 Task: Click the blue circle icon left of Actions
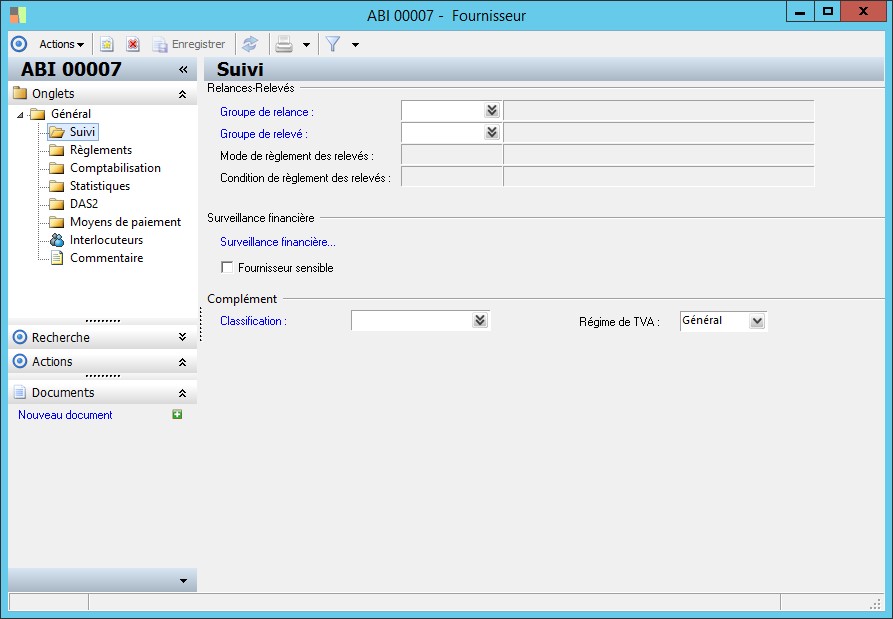pos(18,44)
